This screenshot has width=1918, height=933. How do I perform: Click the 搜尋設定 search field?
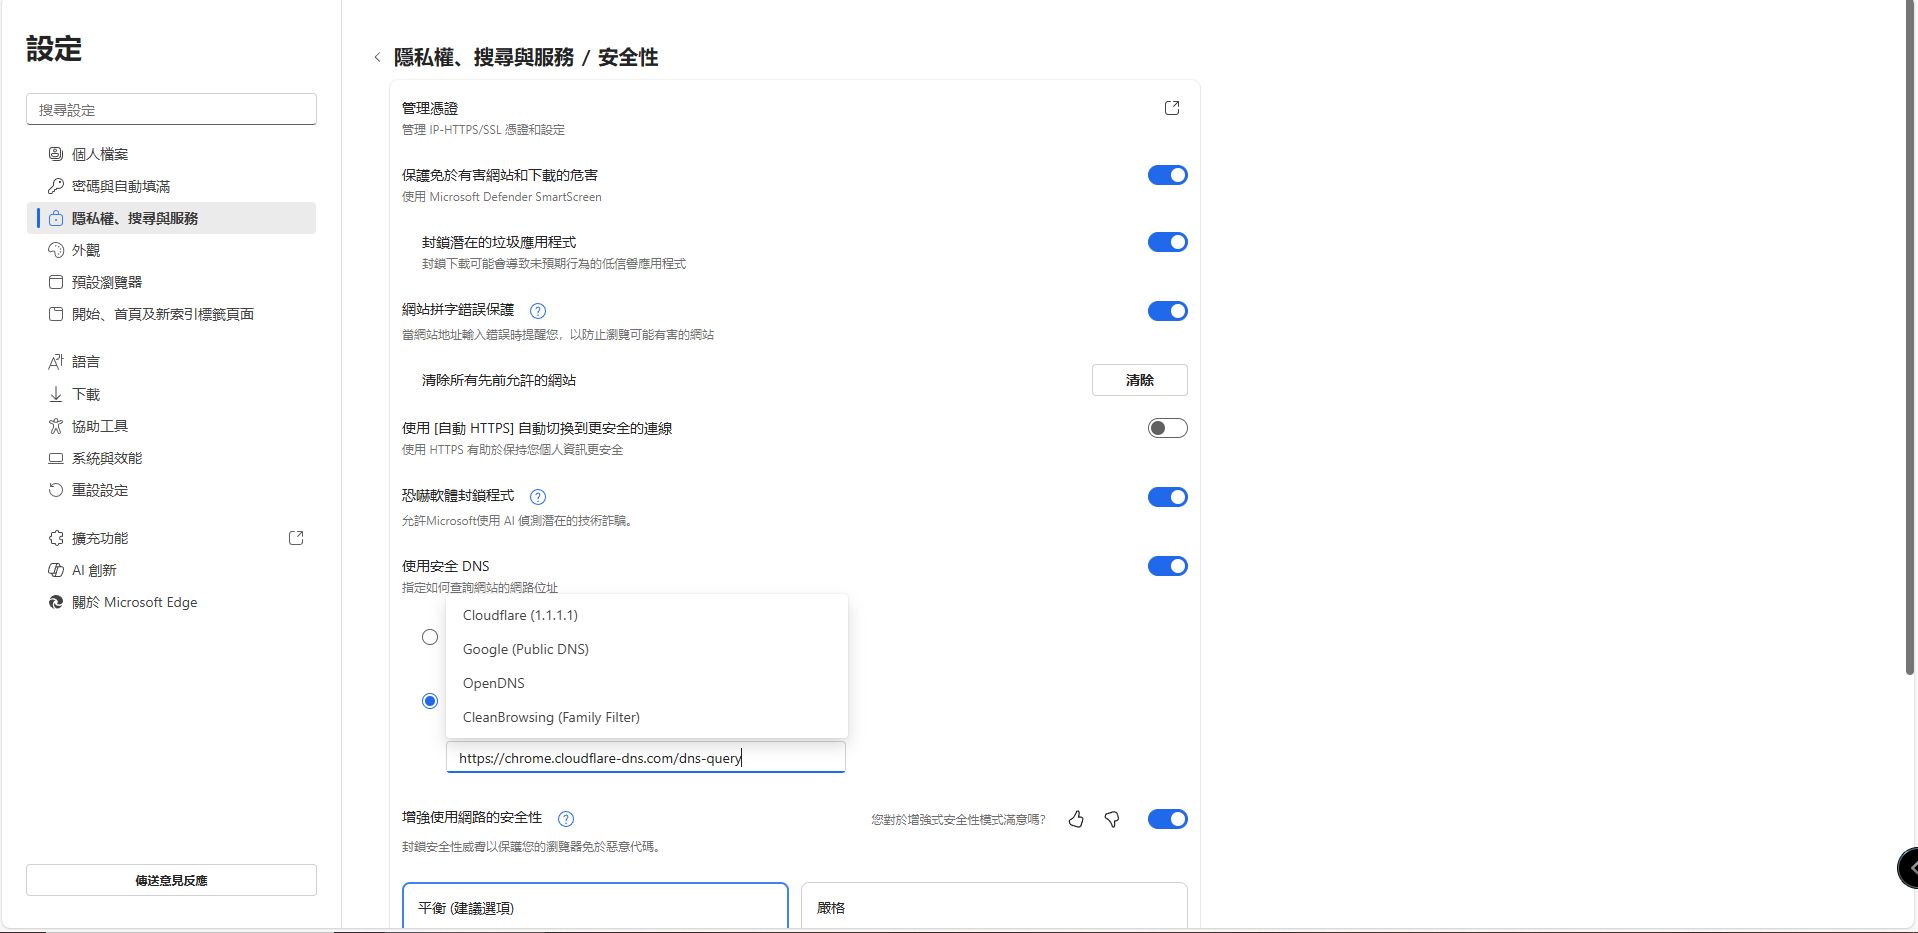[x=171, y=110]
